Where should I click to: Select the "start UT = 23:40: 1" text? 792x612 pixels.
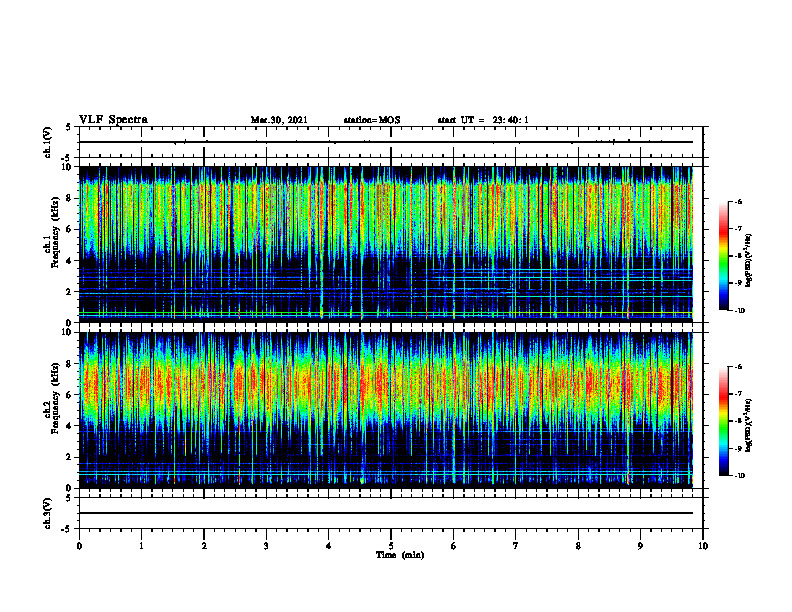pos(483,120)
